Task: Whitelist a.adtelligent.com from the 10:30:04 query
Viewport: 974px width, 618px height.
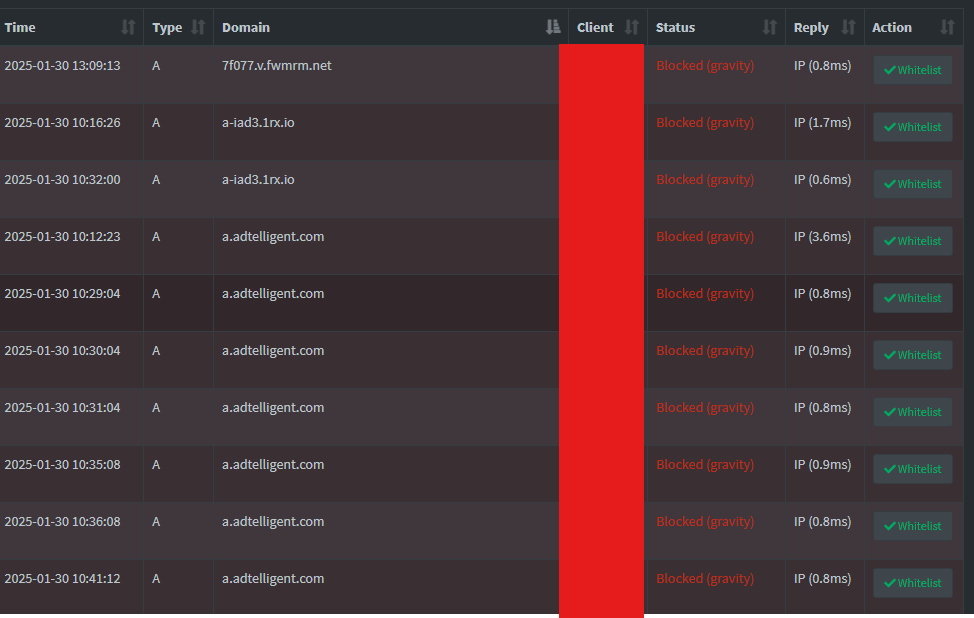Action: [913, 355]
